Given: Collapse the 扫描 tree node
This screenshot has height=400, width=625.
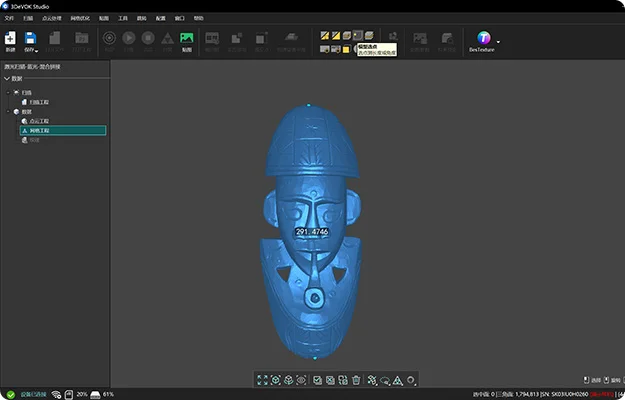Looking at the screenshot, I should coord(10,92).
